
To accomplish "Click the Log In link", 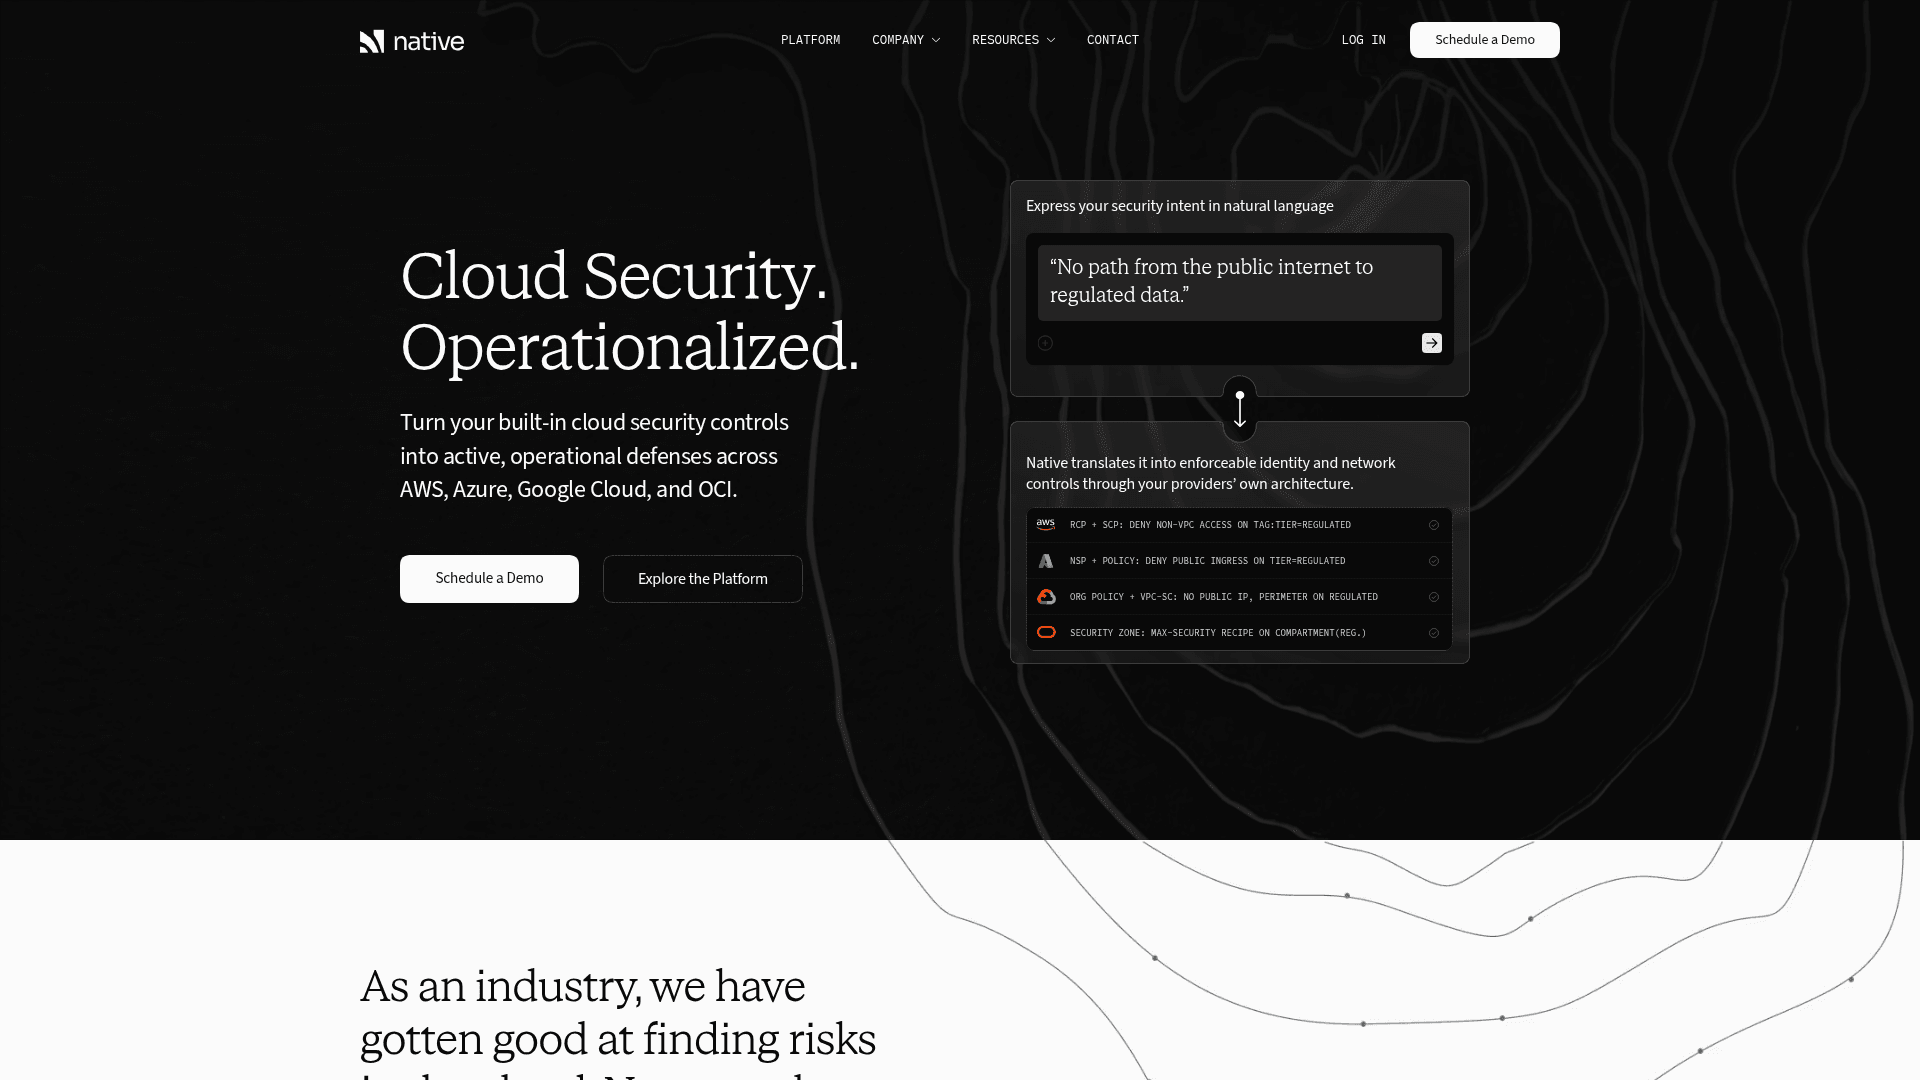I will pyautogui.click(x=1363, y=40).
